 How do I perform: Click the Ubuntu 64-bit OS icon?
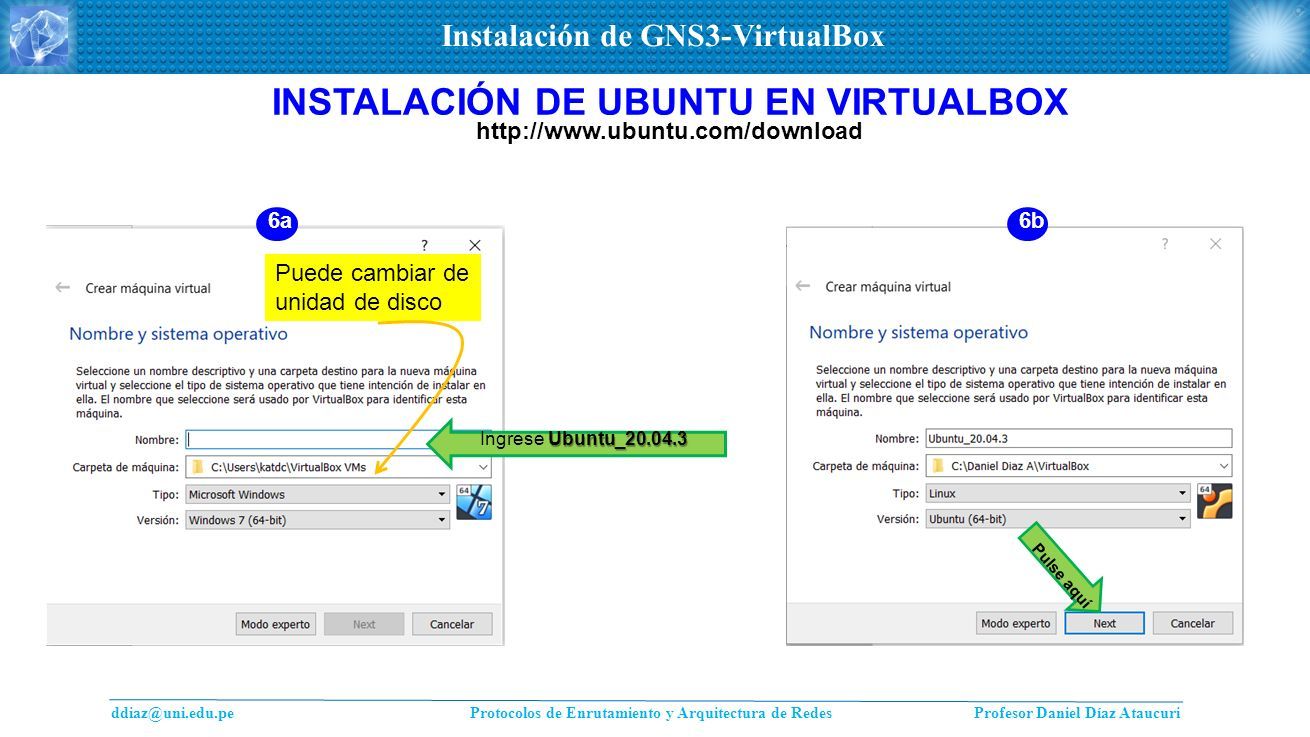tap(1214, 501)
